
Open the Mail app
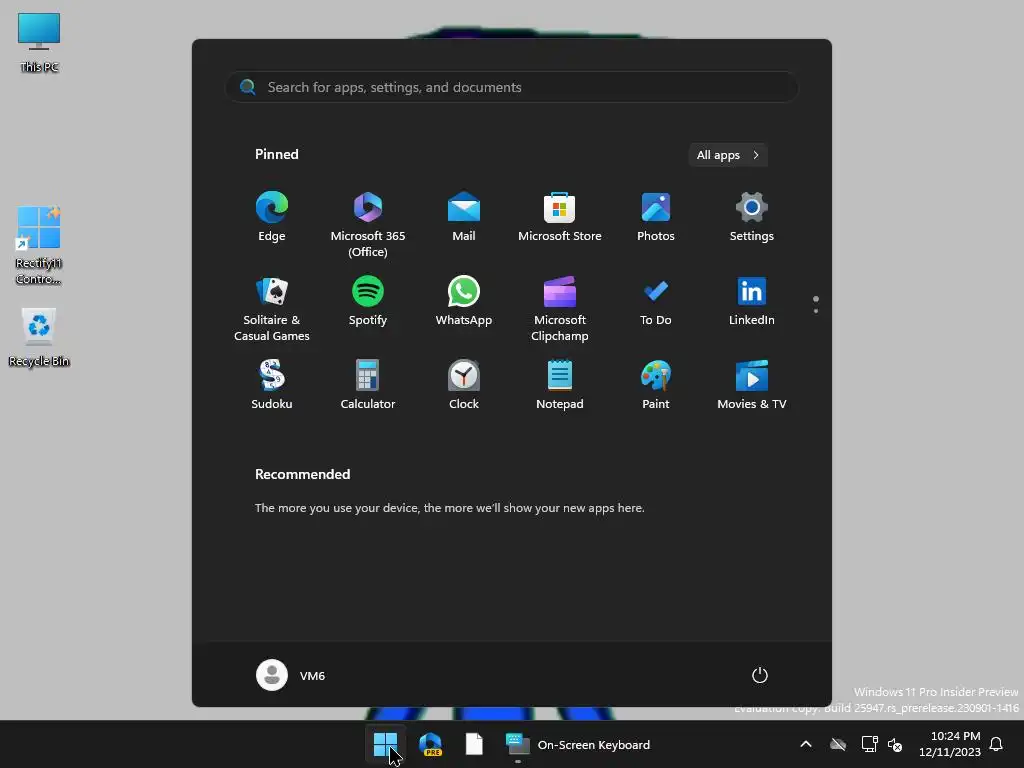(x=464, y=217)
